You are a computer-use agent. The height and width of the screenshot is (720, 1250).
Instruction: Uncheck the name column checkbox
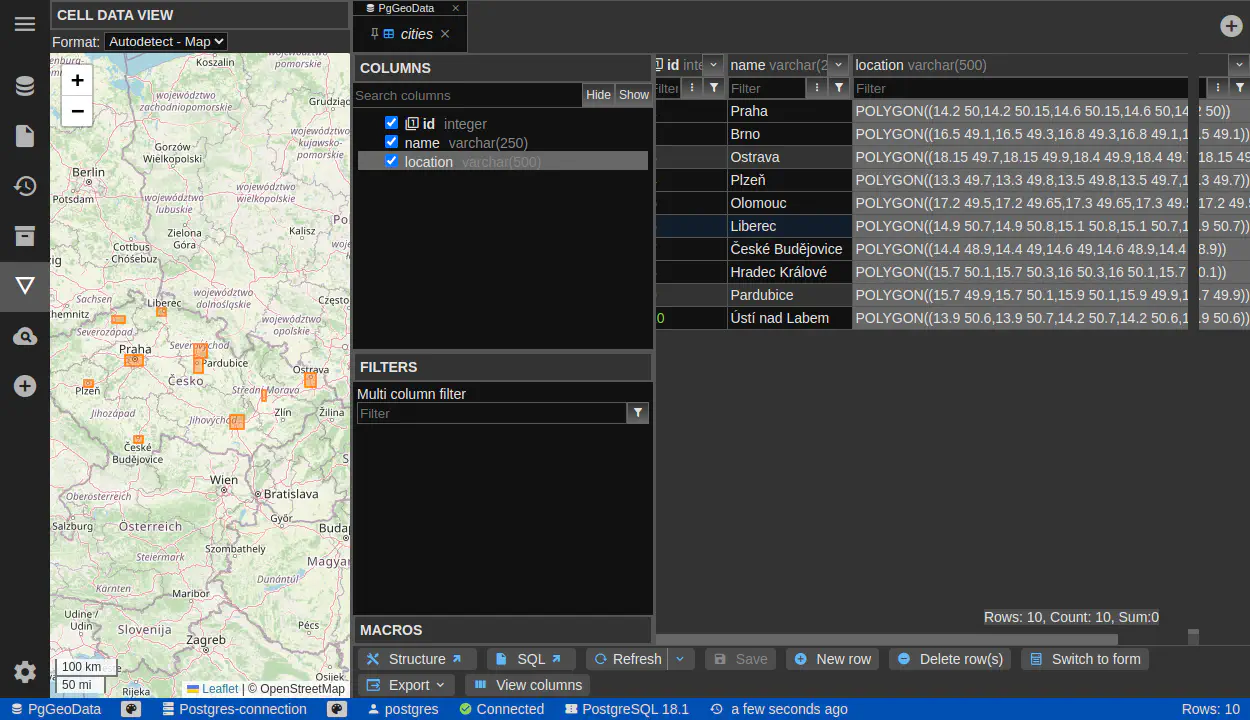[392, 142]
